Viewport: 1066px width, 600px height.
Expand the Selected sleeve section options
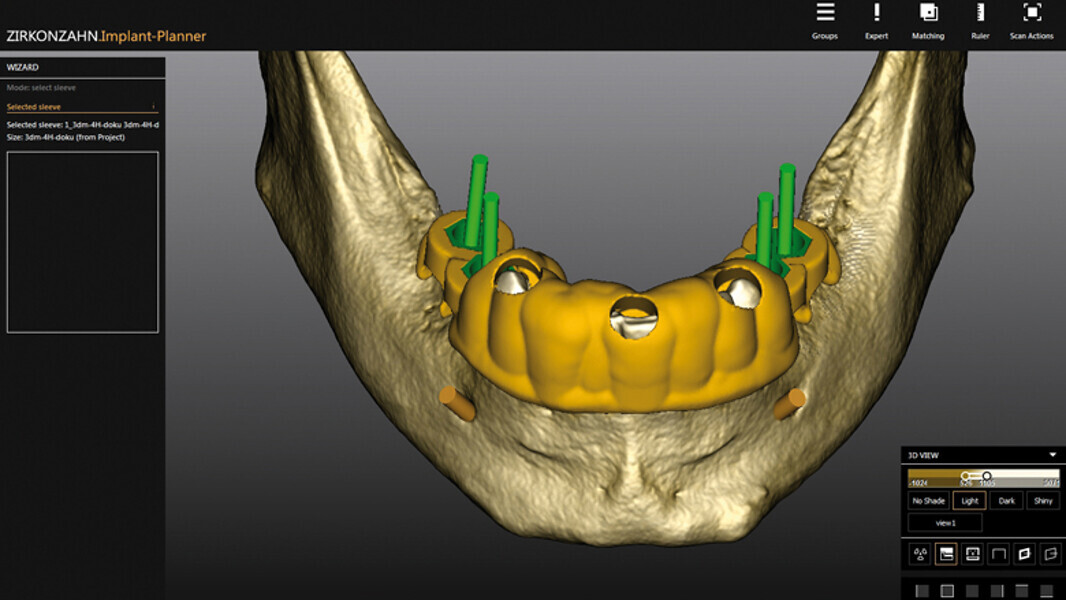click(x=153, y=106)
